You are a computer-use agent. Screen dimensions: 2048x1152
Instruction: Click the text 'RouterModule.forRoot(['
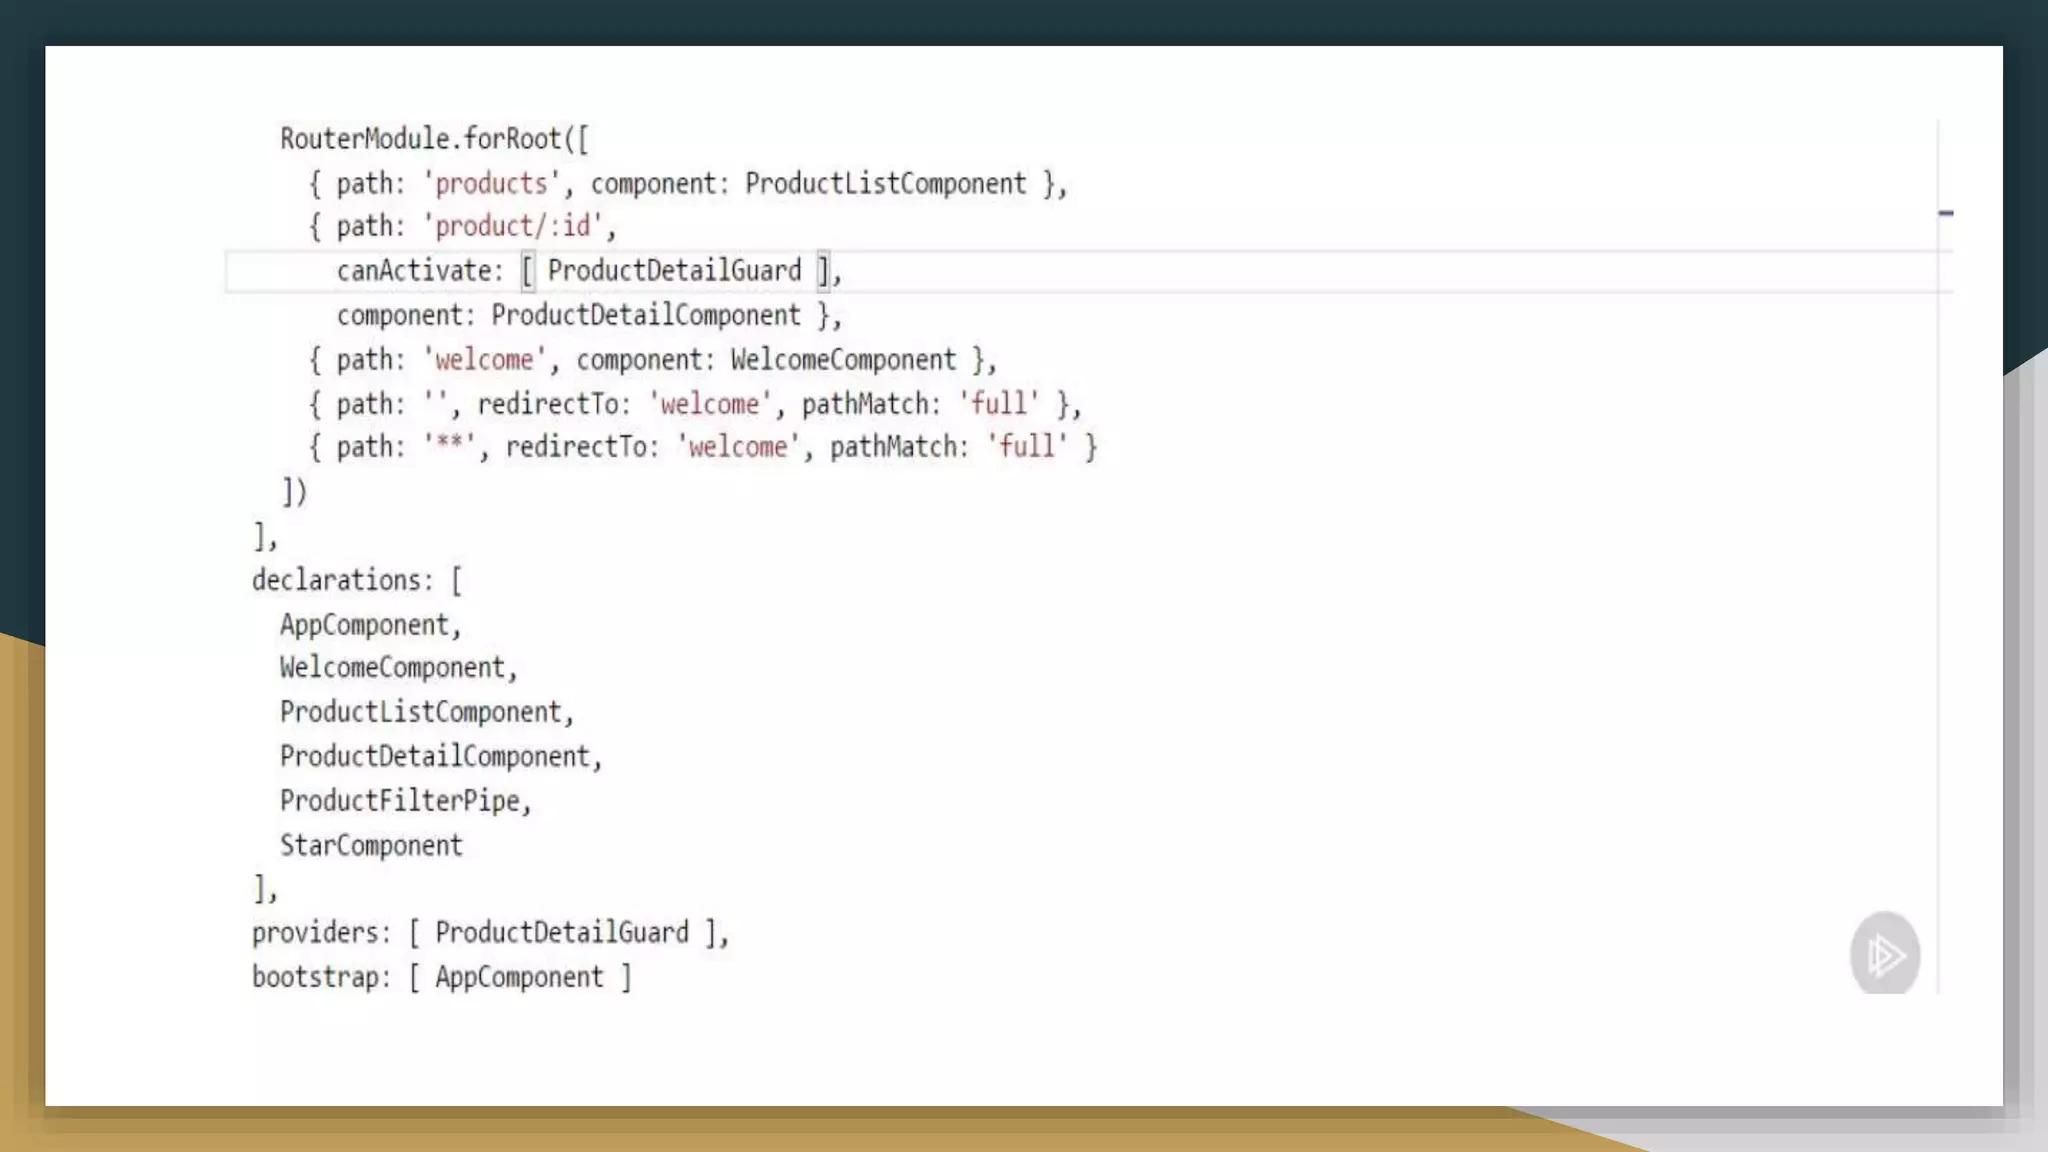[x=434, y=138]
